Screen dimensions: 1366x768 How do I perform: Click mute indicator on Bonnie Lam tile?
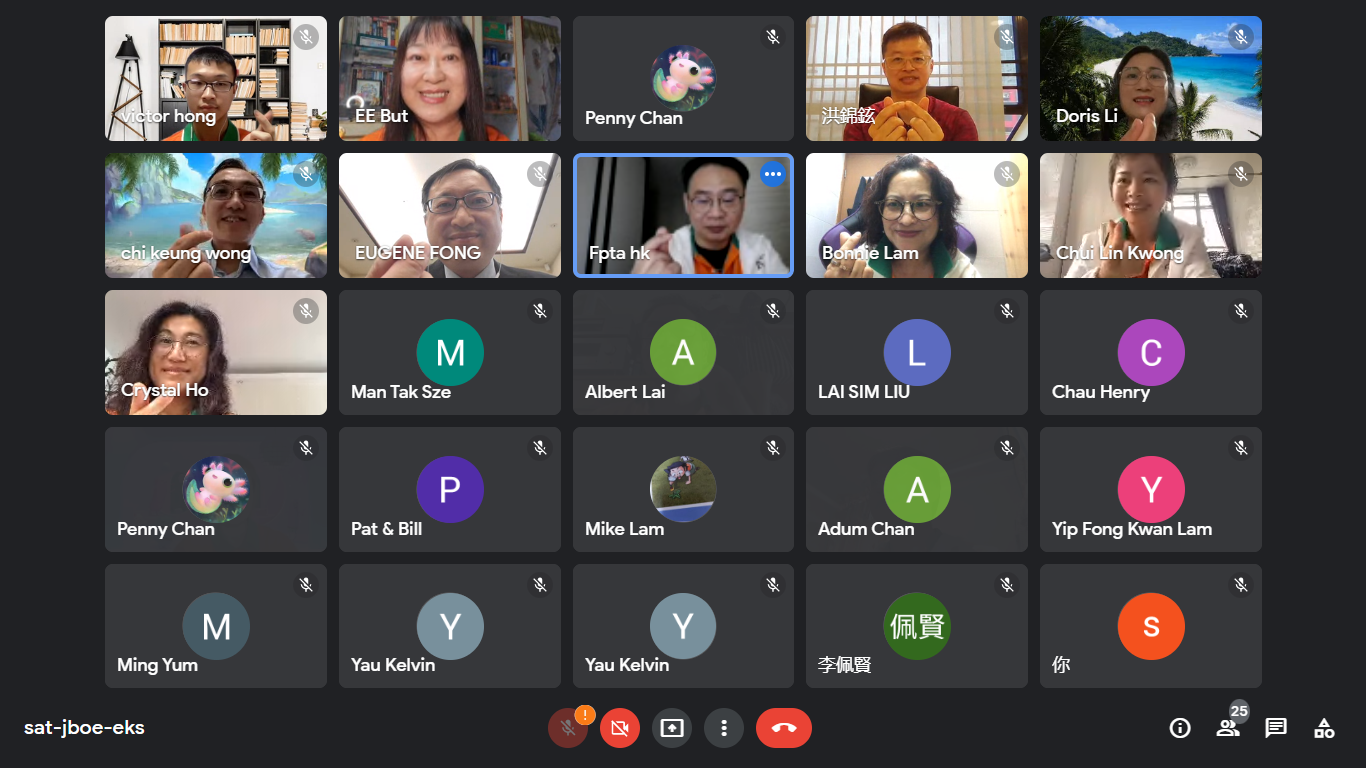tap(1007, 174)
